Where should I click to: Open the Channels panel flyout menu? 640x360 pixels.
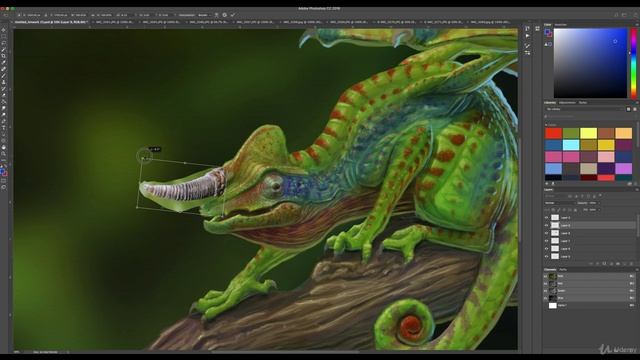(636, 270)
